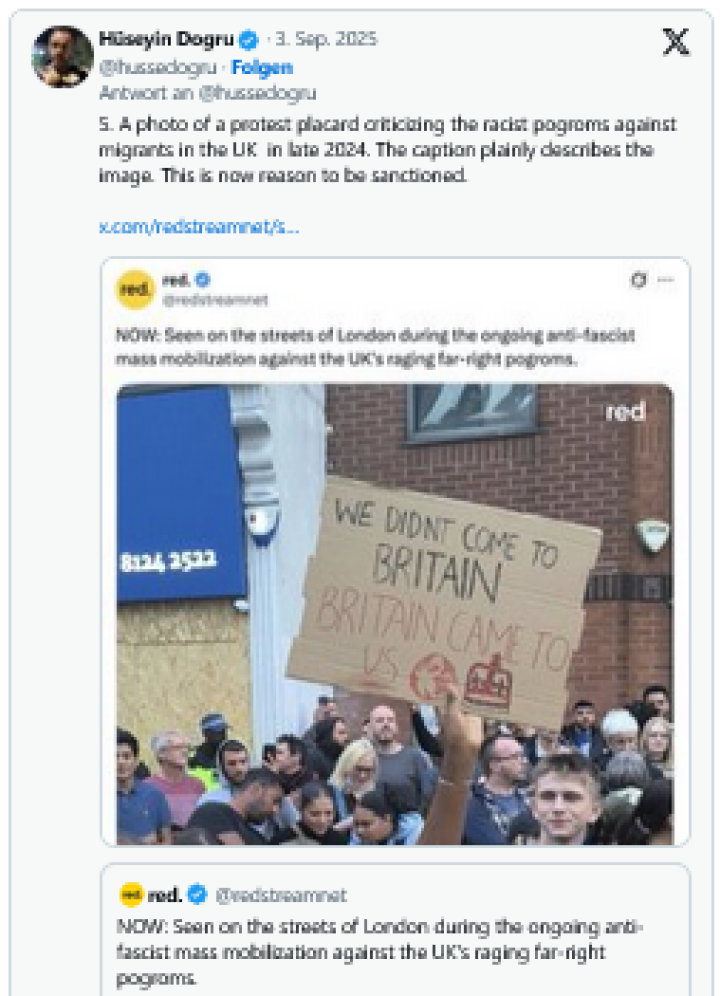
Task: Click the @redstreamnet handle in bottom card
Action: tap(281, 895)
